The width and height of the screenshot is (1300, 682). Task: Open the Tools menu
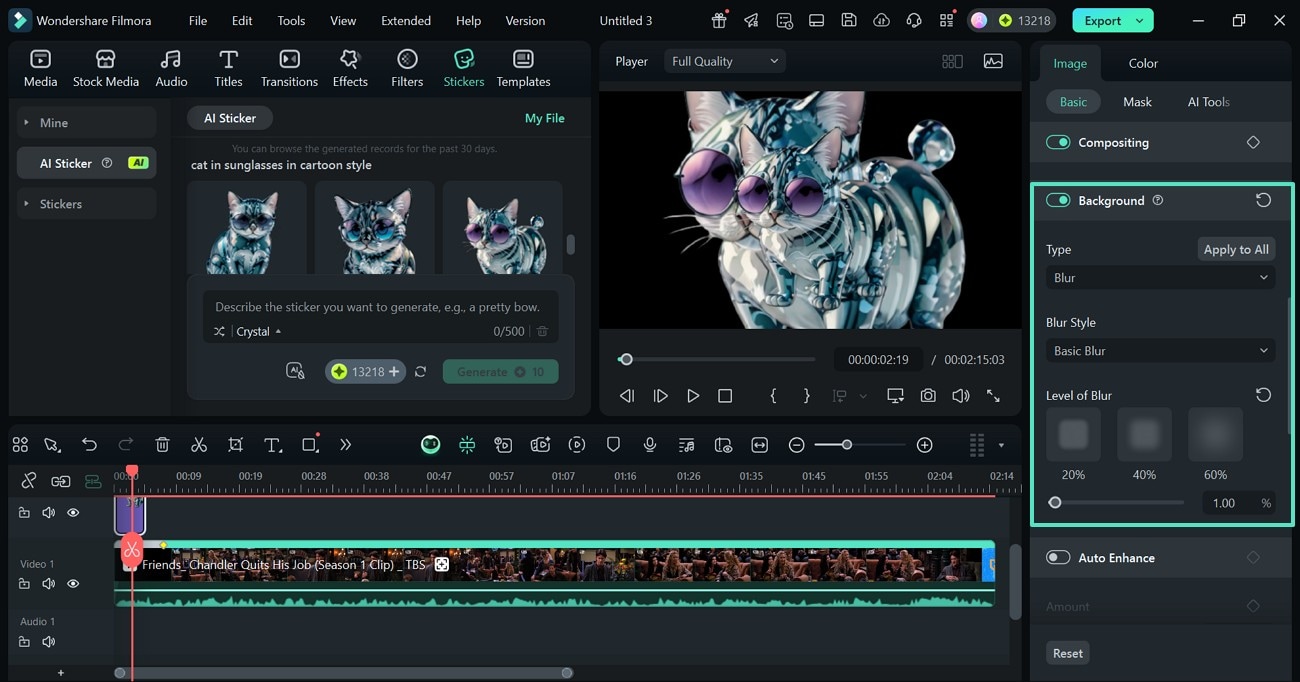291,20
